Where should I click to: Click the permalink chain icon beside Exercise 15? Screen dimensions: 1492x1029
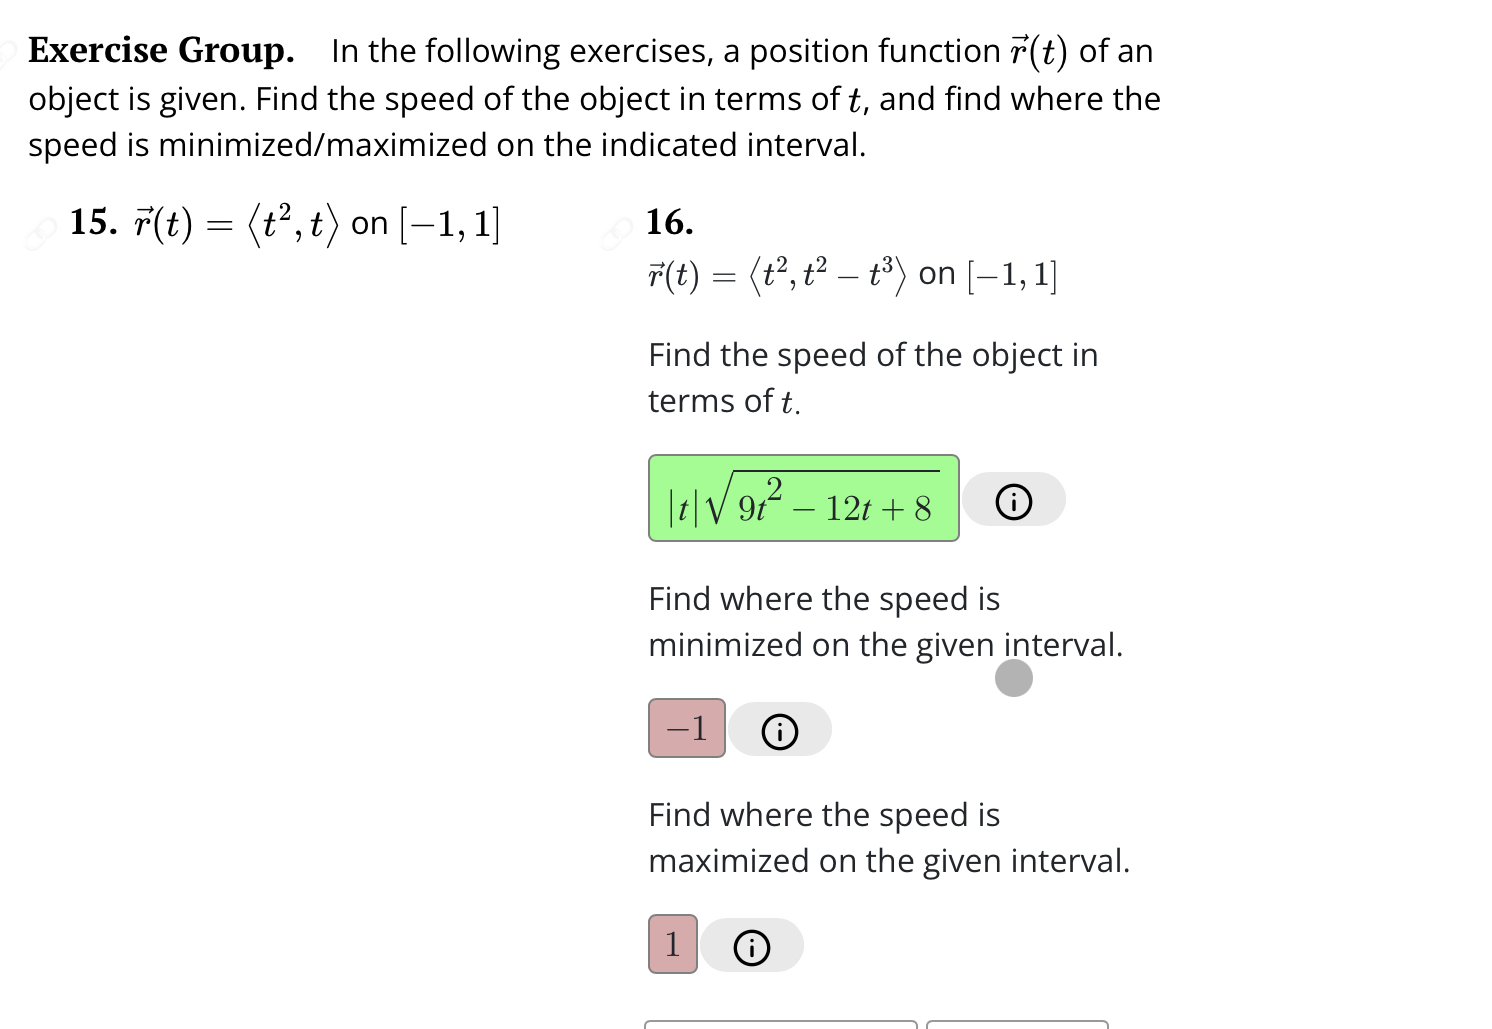[x=40, y=230]
